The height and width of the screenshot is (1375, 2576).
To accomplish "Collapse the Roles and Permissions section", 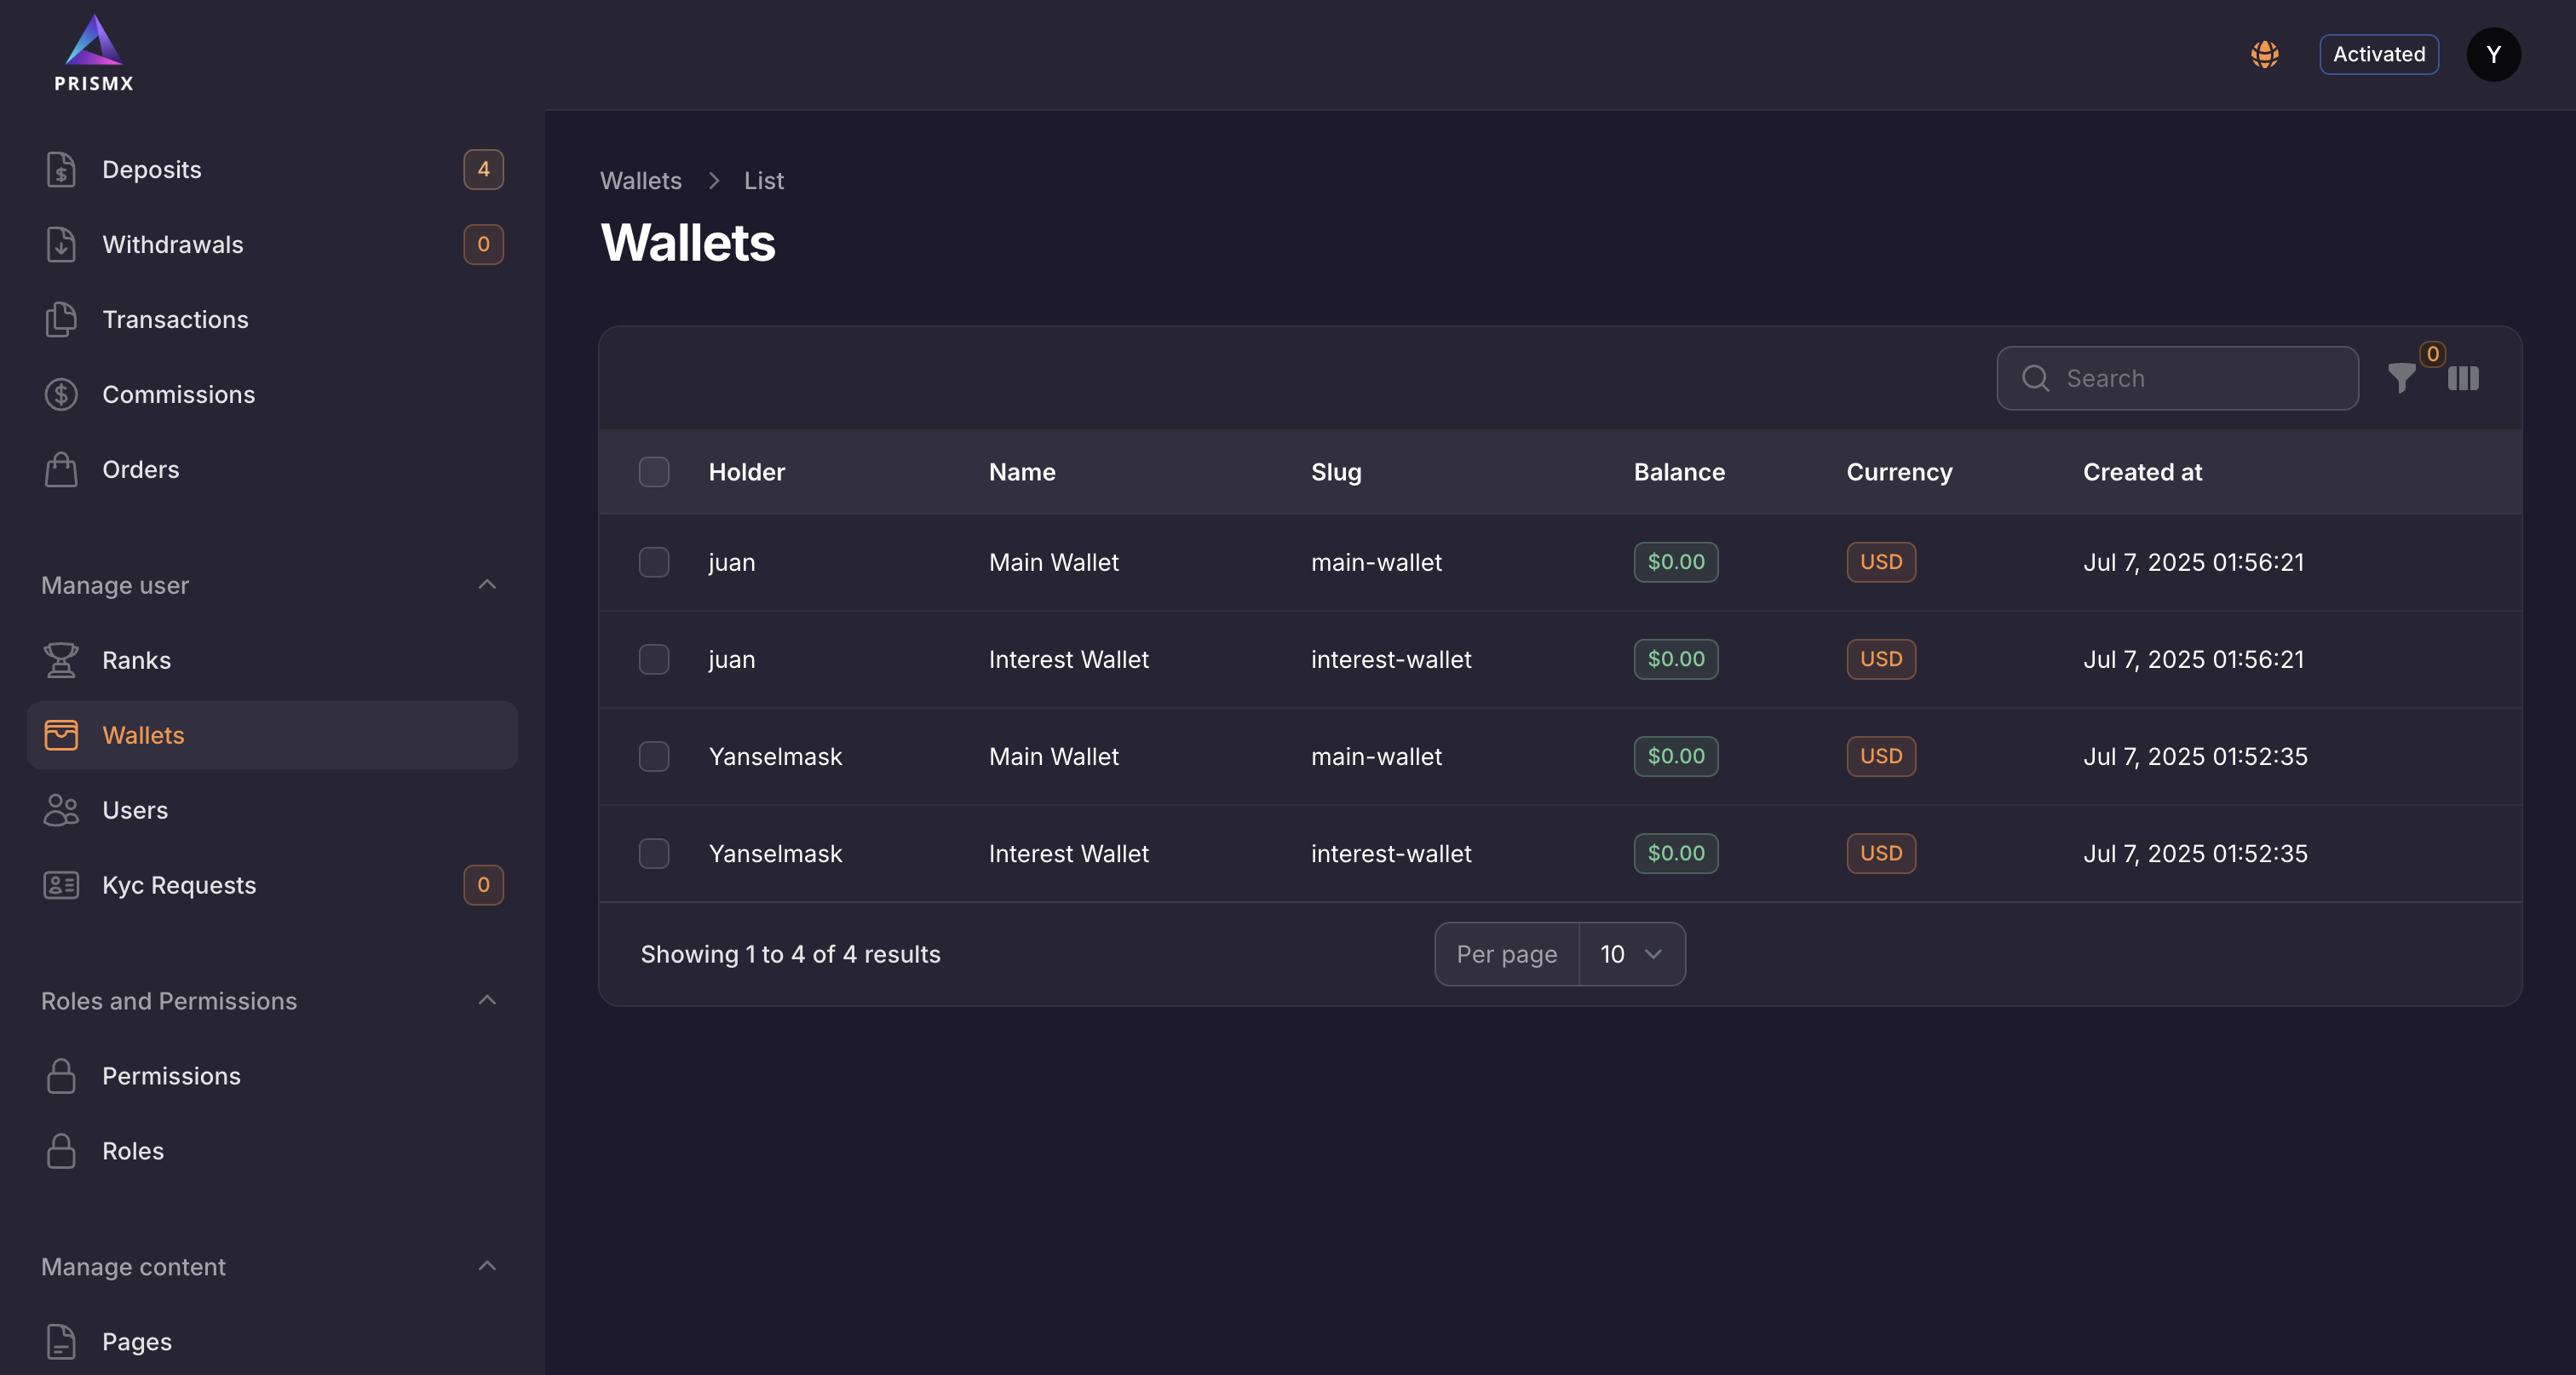I will (x=487, y=1001).
